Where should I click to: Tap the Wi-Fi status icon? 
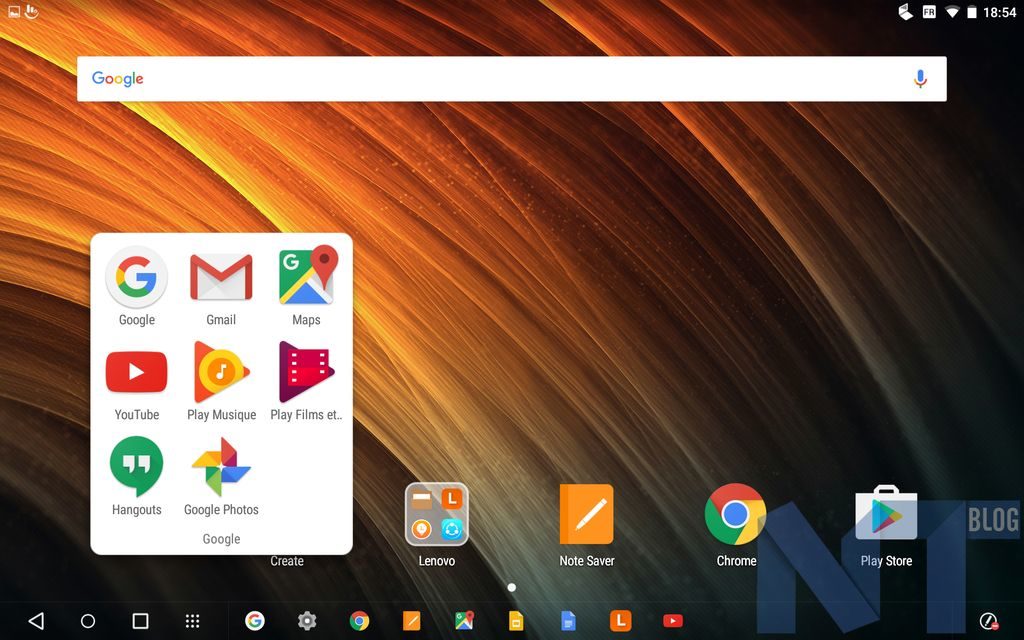pyautogui.click(x=952, y=12)
